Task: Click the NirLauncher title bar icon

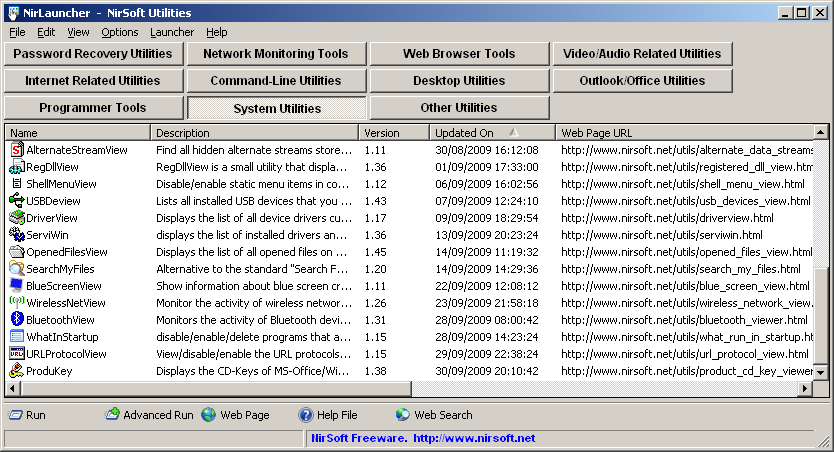Action: click(x=13, y=13)
